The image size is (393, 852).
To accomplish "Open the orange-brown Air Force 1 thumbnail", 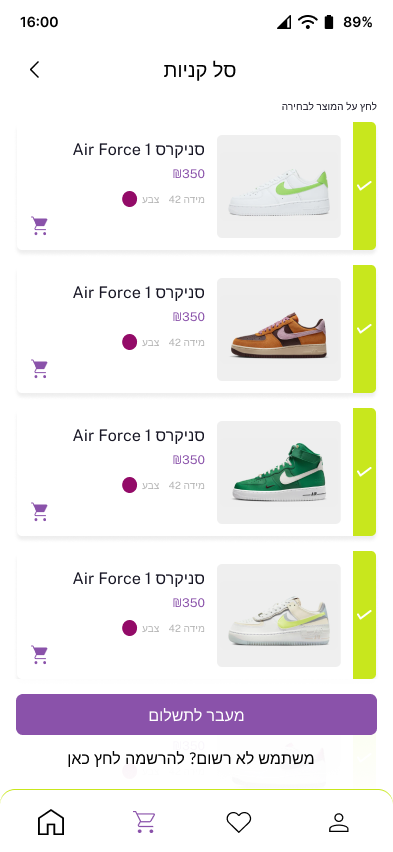I will tap(279, 329).
